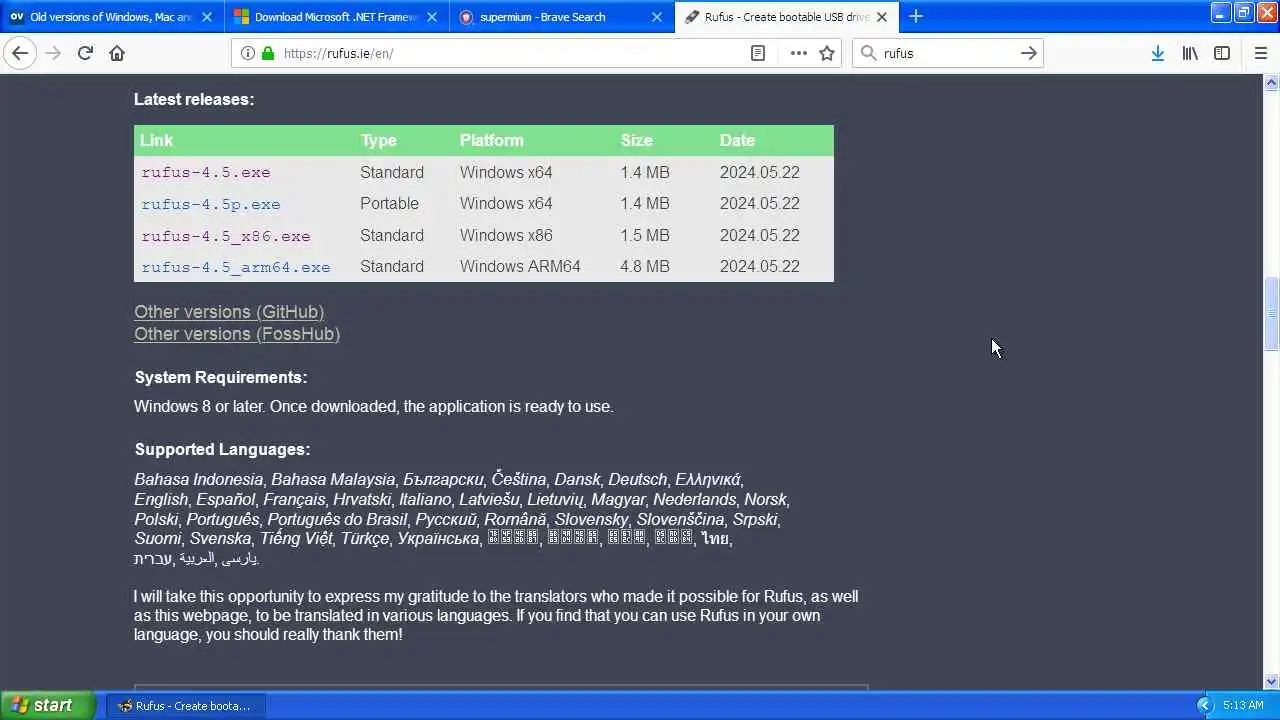Toggle reader view icon in address bar

[x=758, y=53]
